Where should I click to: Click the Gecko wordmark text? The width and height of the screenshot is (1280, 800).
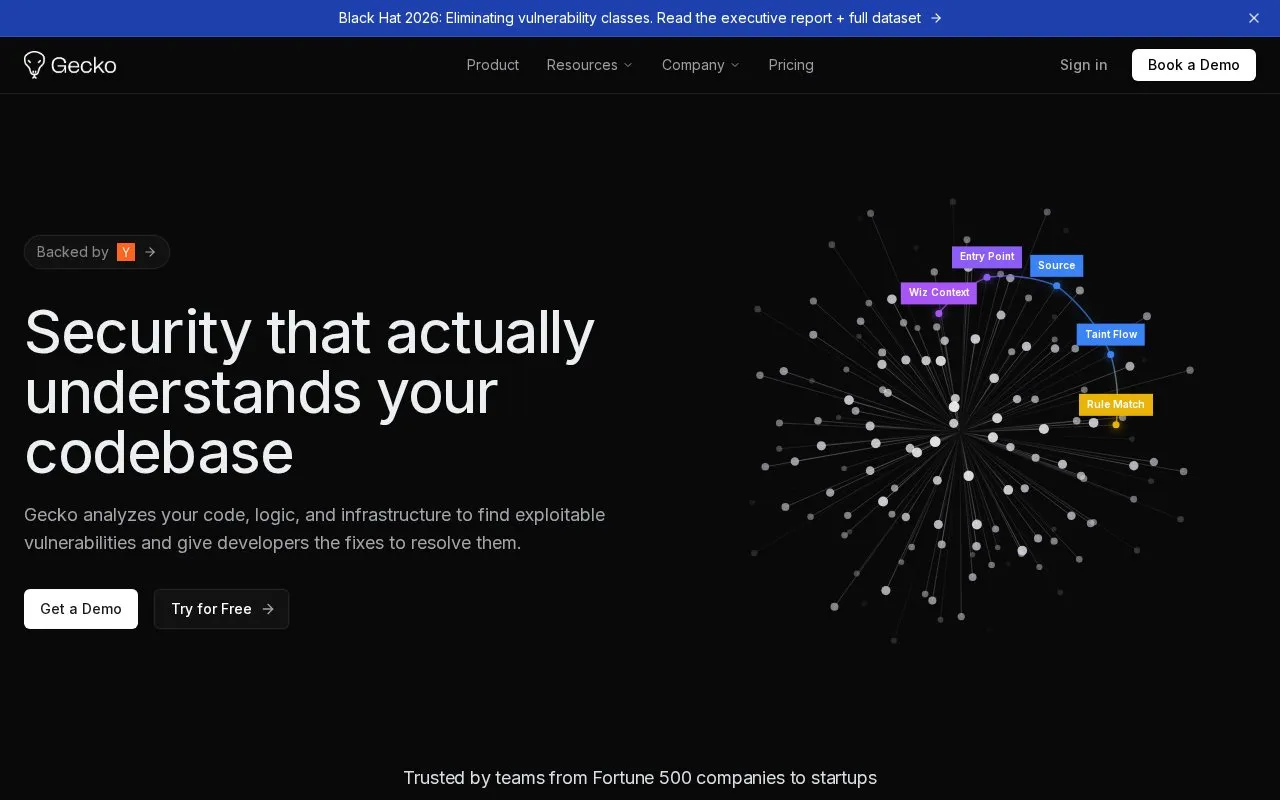(x=84, y=65)
